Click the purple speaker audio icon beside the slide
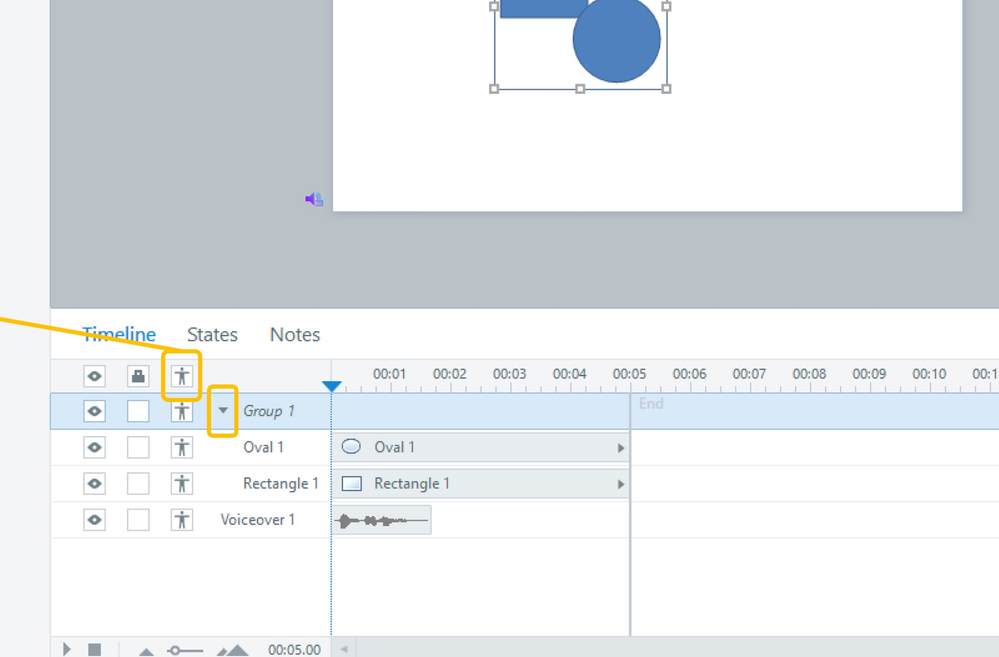The image size is (999, 657). coord(313,199)
